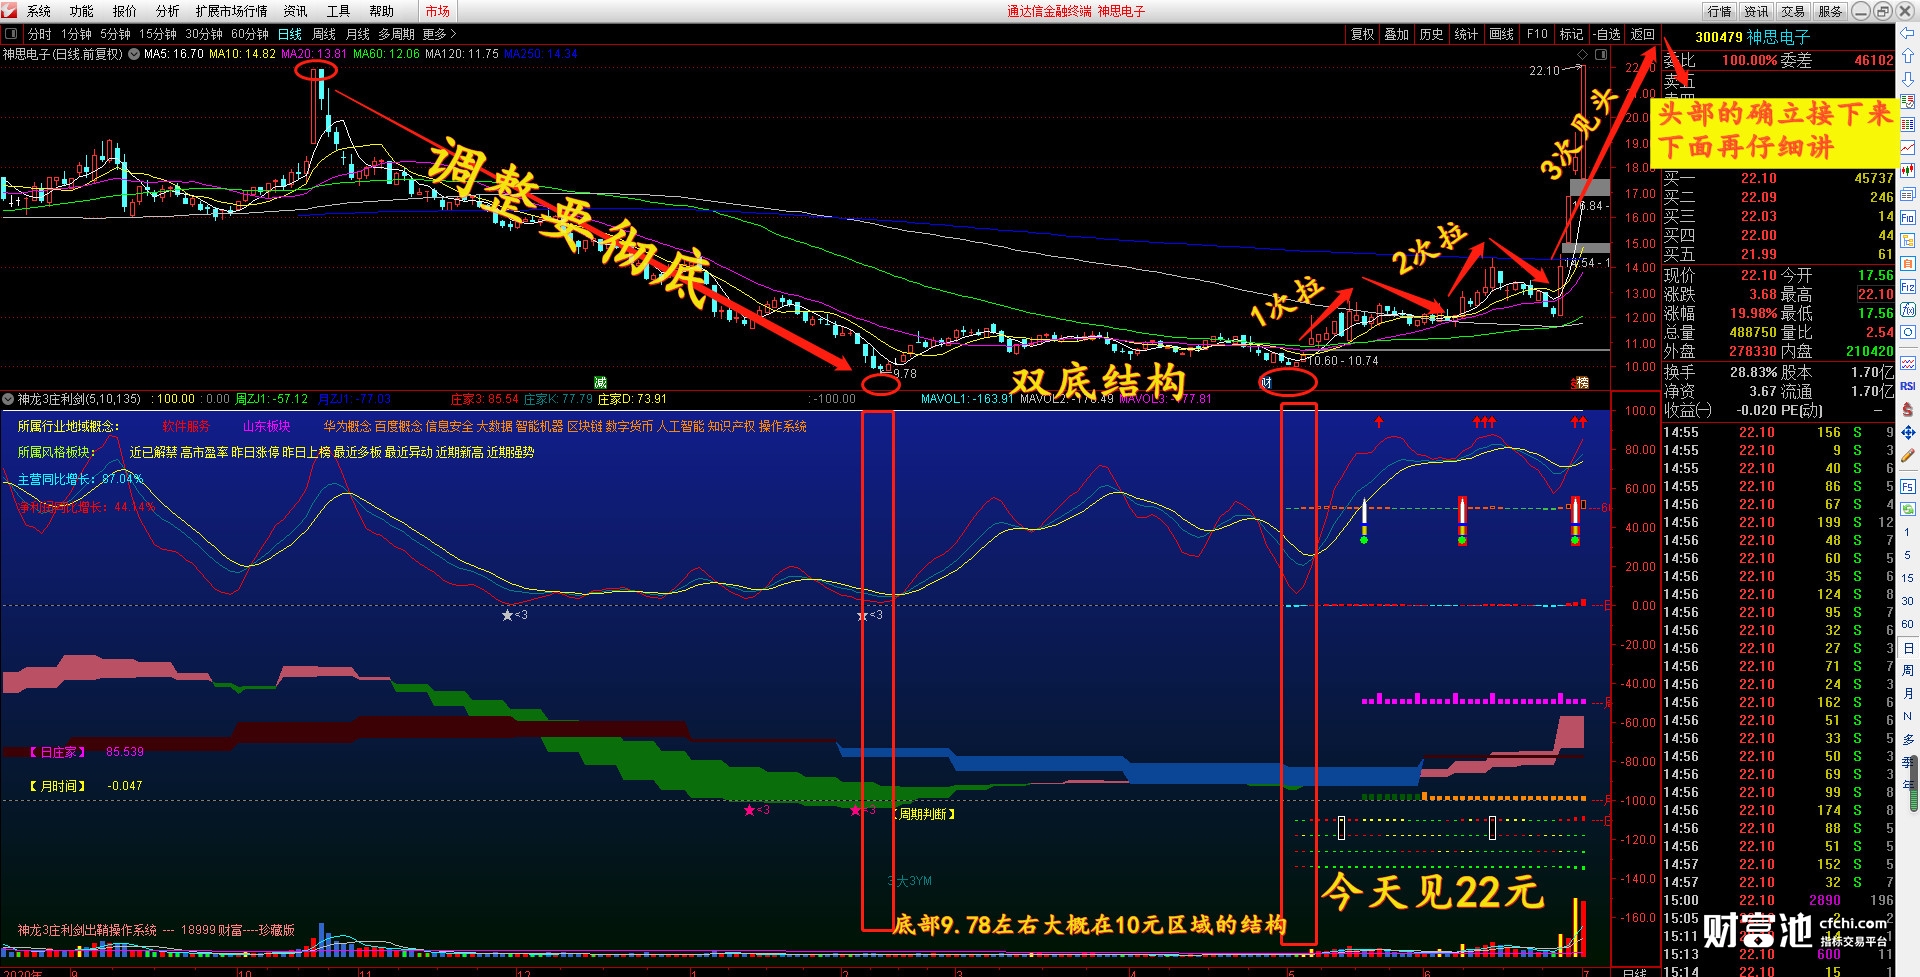Click the 返回 return button
The height and width of the screenshot is (977, 1920).
tap(1643, 34)
